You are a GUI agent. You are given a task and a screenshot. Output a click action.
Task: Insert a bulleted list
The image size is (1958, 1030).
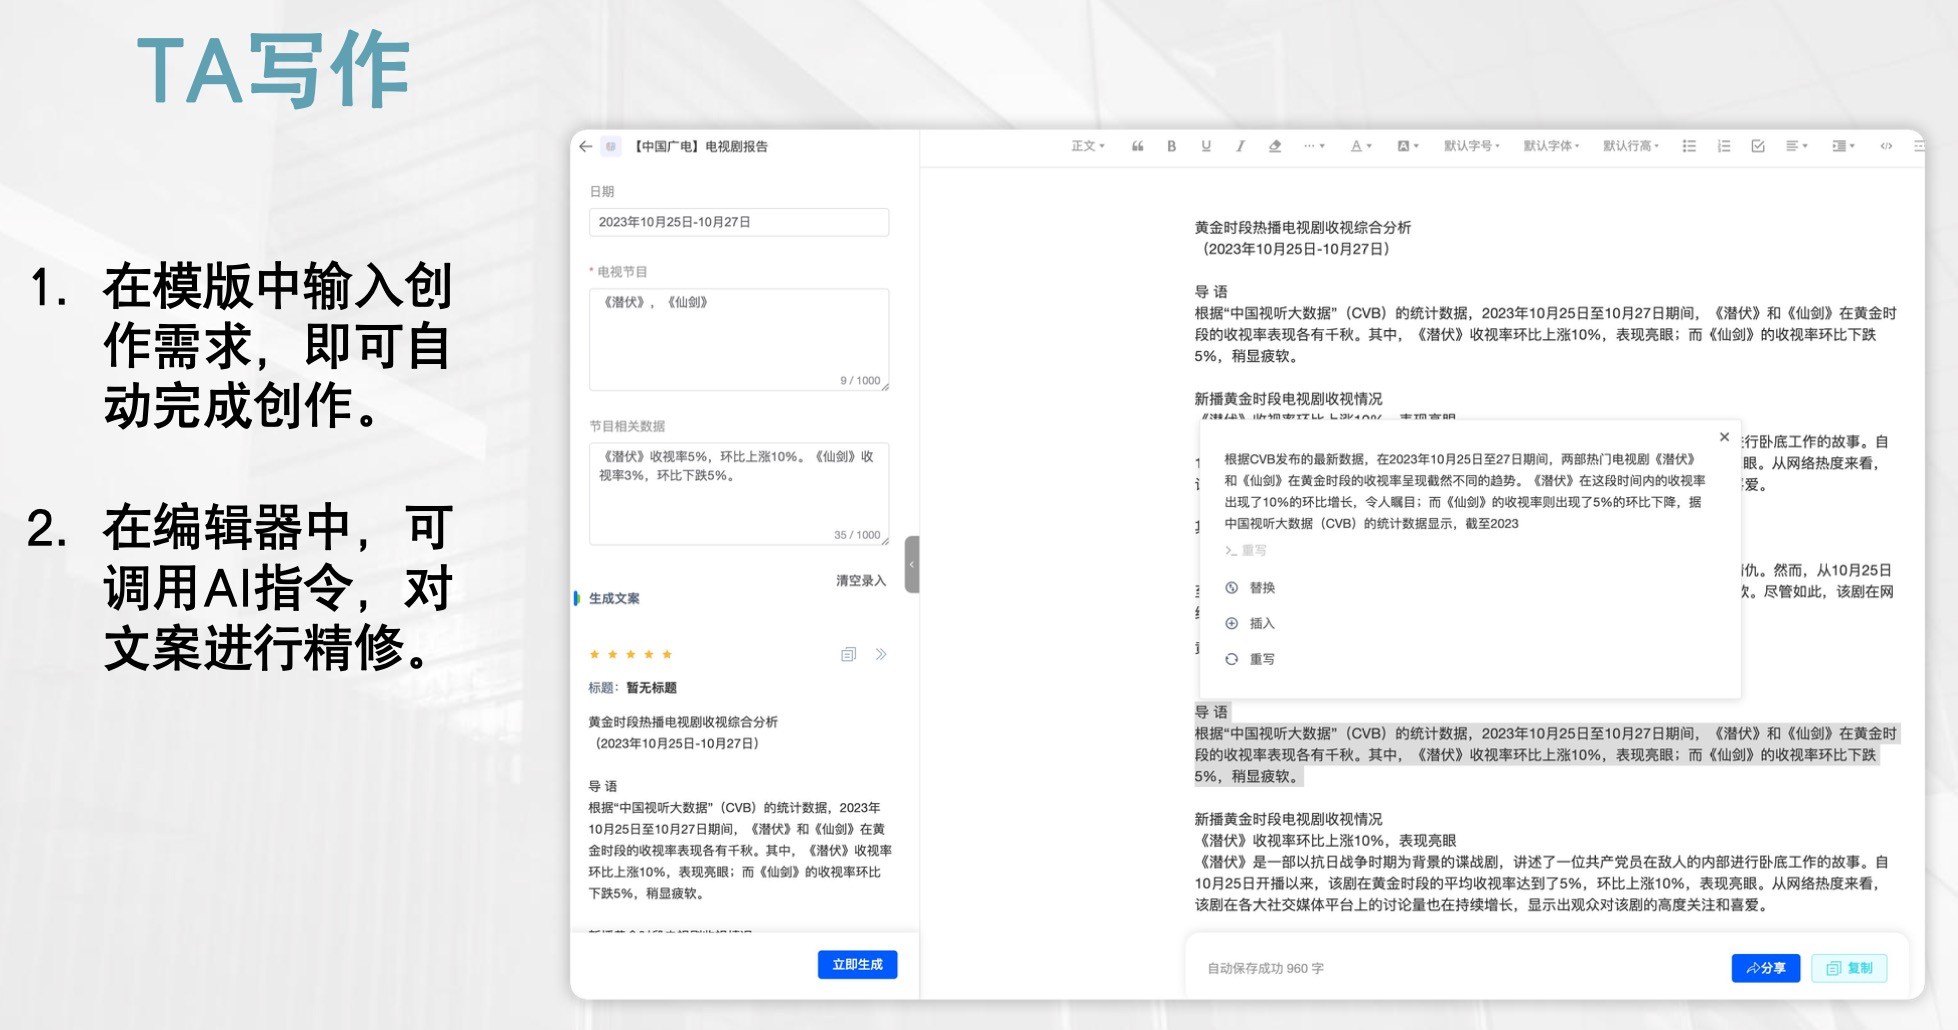pyautogui.click(x=1689, y=146)
